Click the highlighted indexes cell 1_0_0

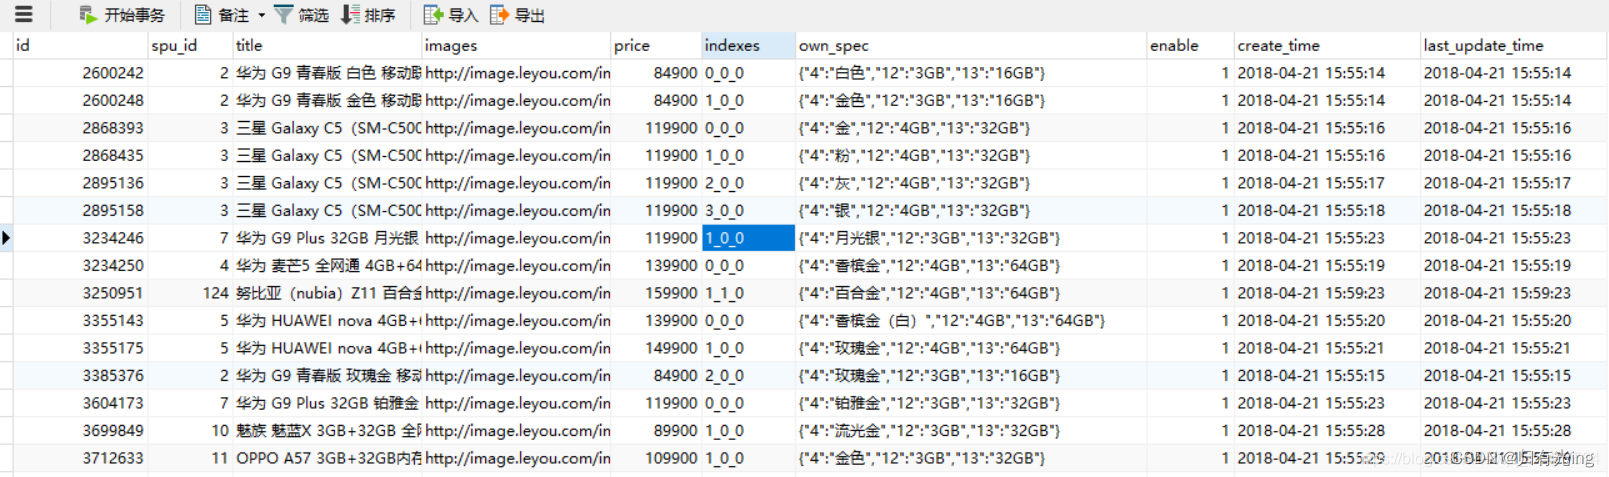748,238
